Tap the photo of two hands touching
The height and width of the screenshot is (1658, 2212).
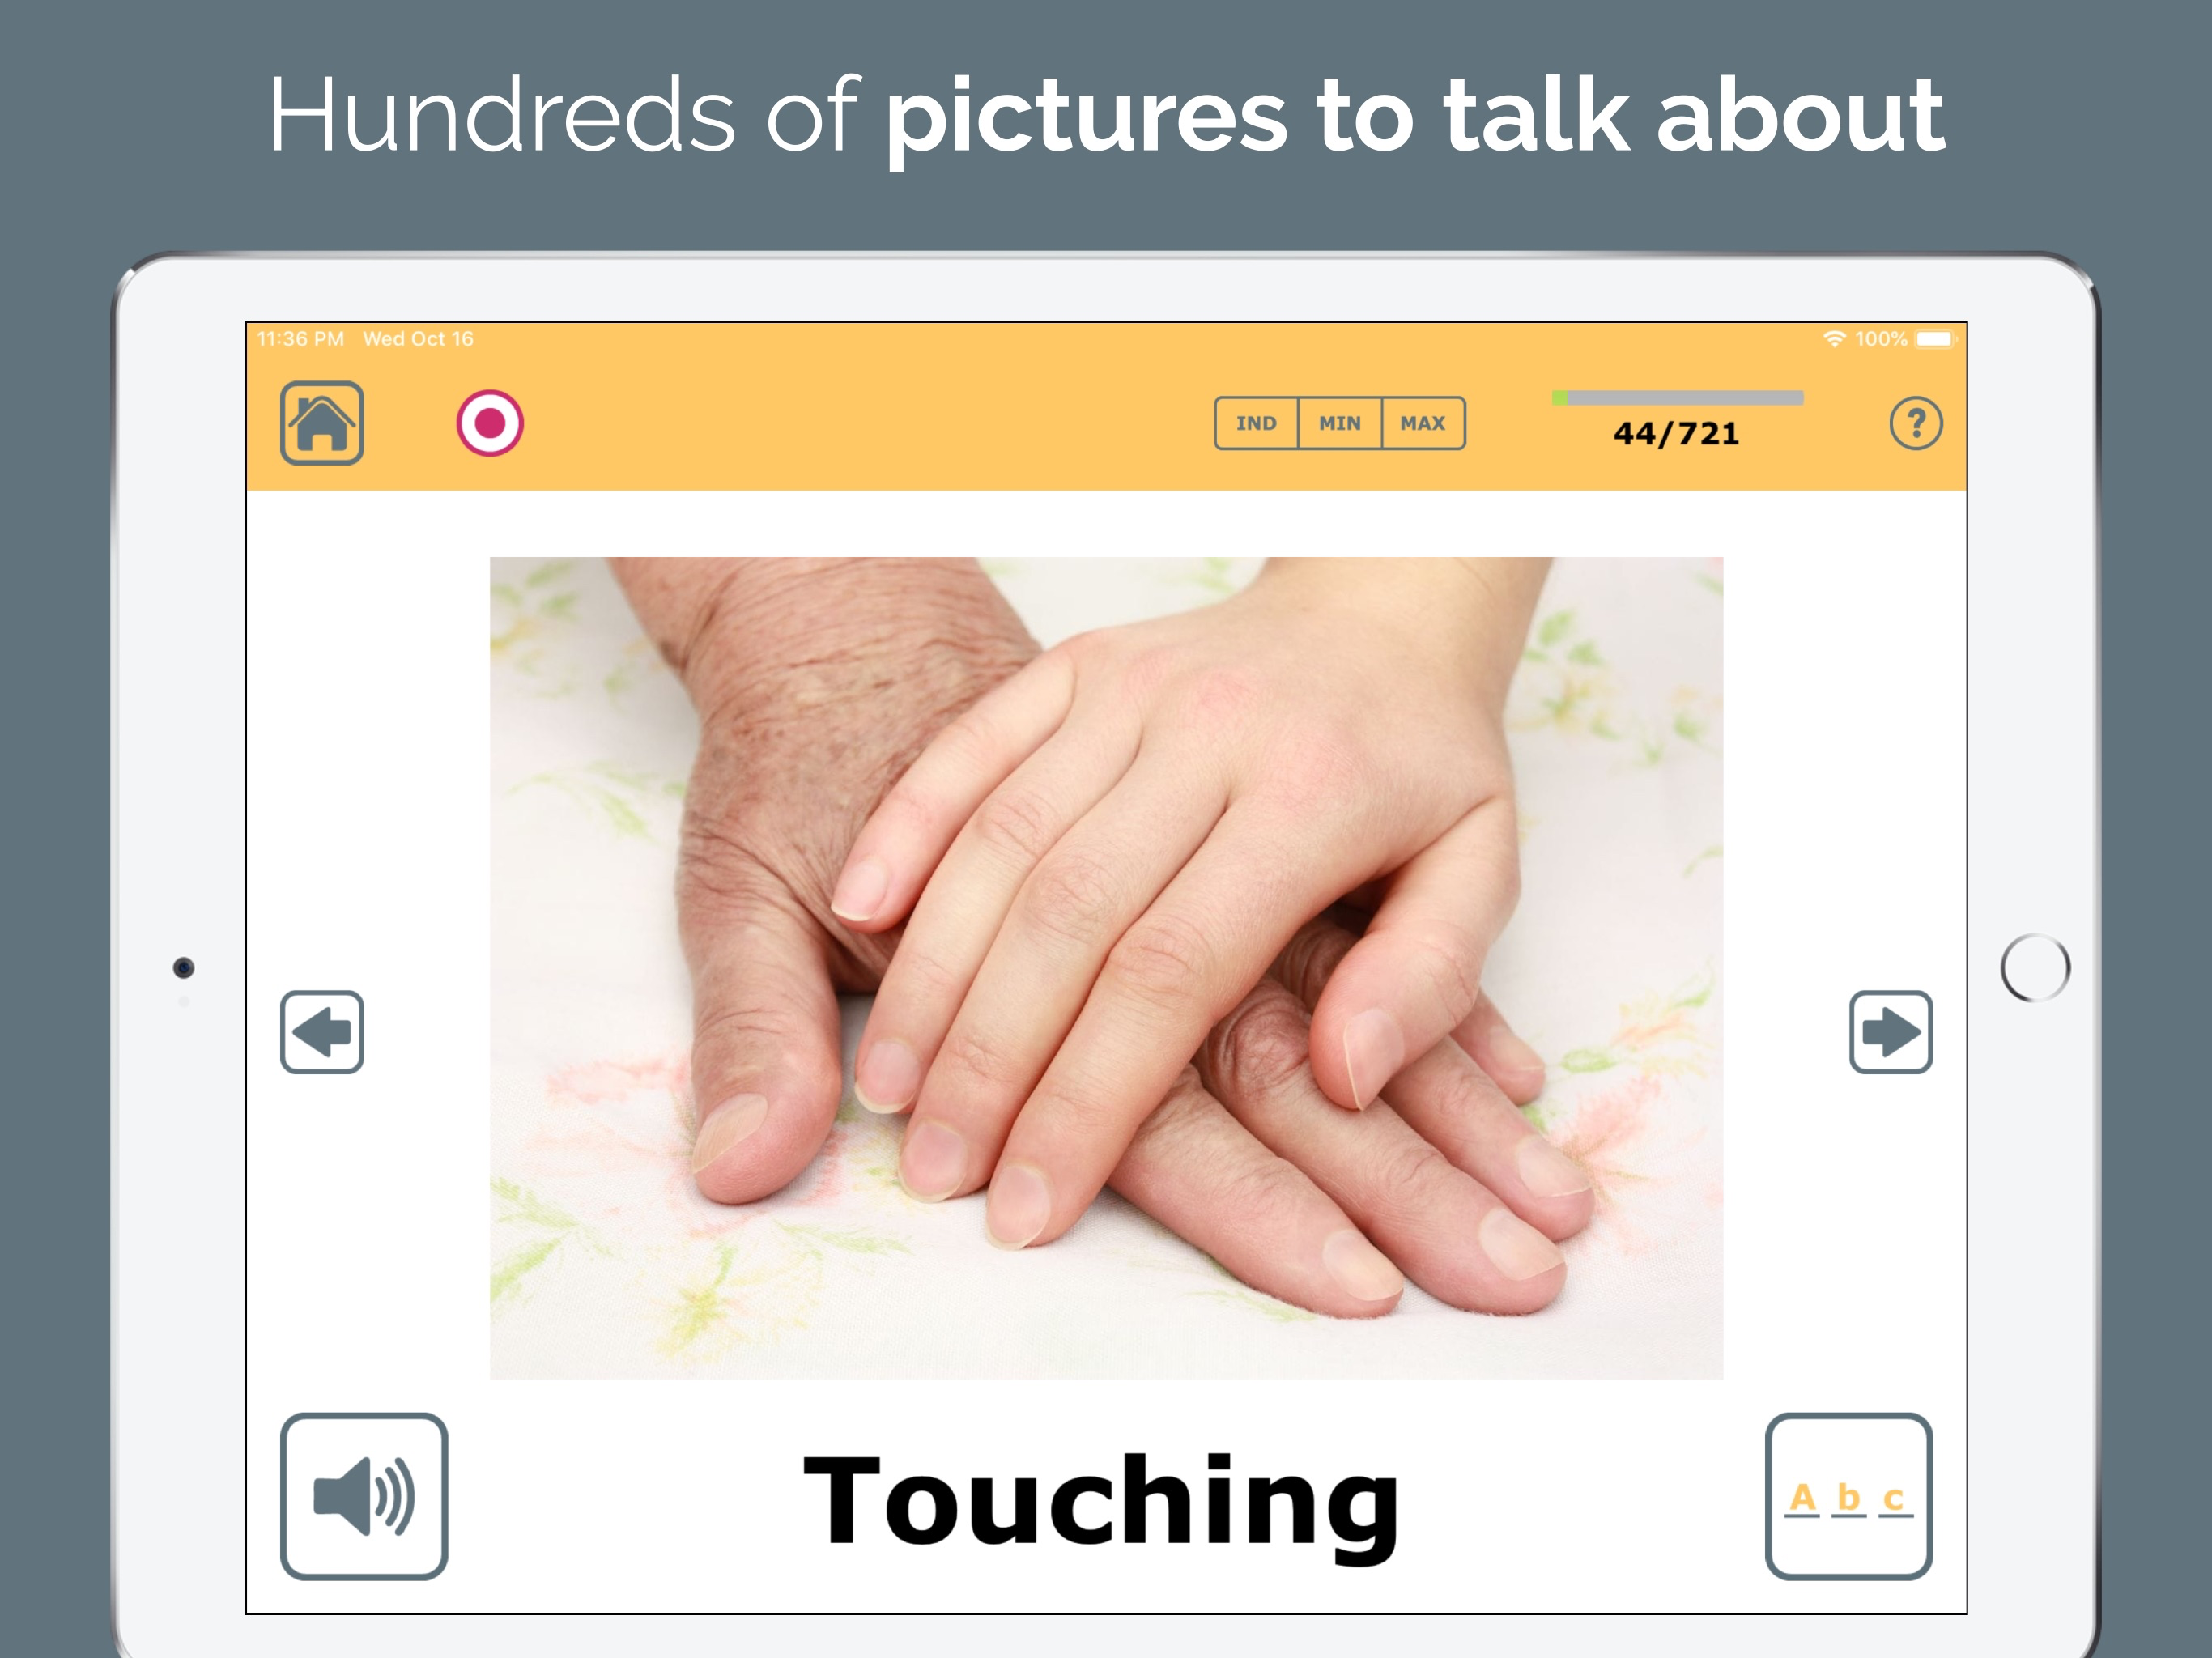click(x=1106, y=968)
